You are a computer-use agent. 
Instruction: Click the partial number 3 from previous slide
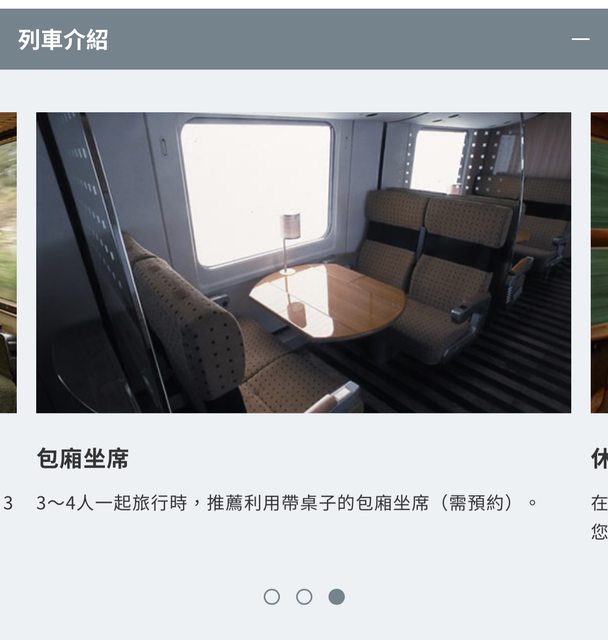click(x=8, y=503)
